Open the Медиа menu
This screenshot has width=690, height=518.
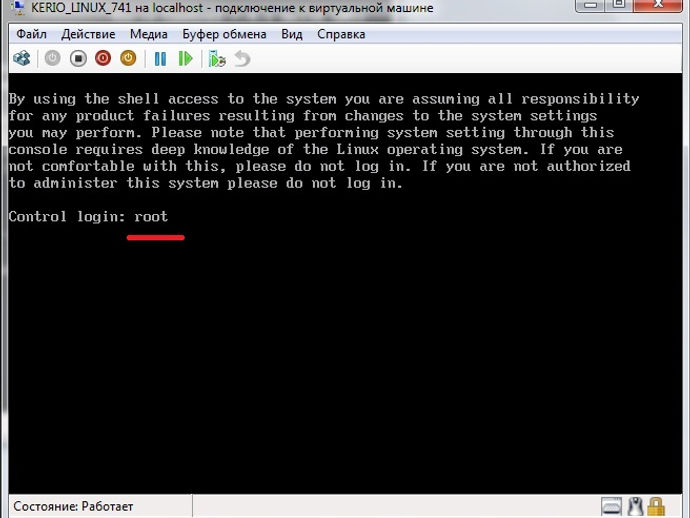tap(149, 34)
